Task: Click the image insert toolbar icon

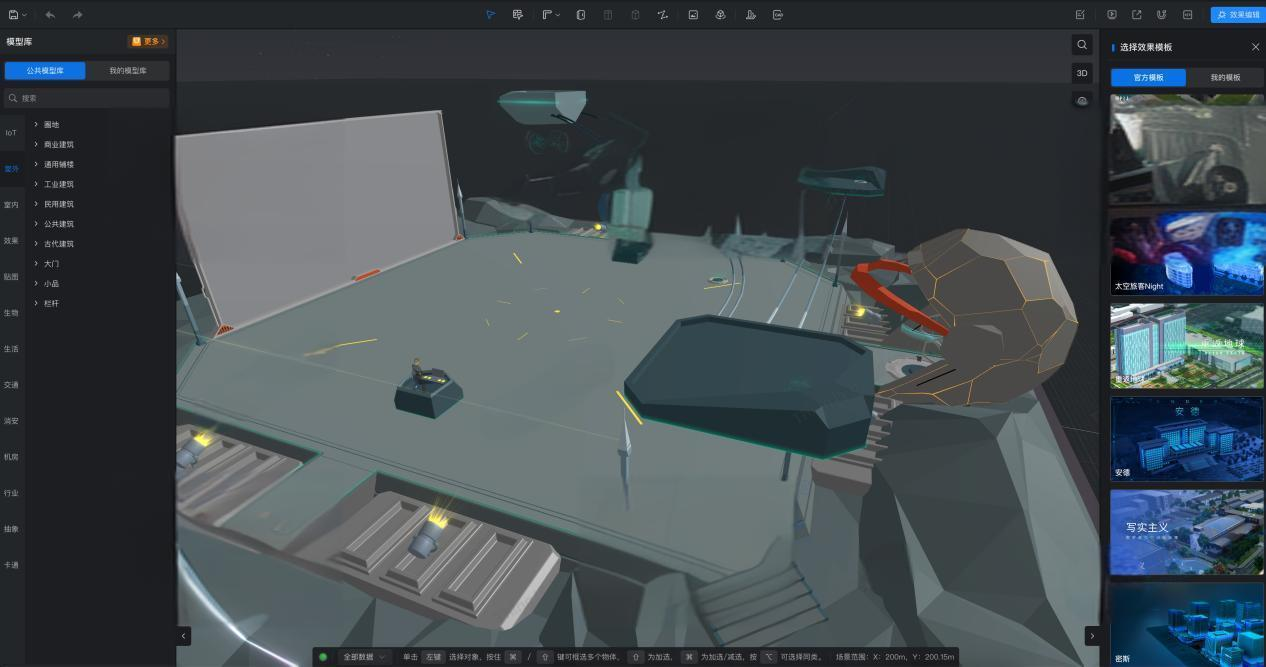Action: coord(693,15)
